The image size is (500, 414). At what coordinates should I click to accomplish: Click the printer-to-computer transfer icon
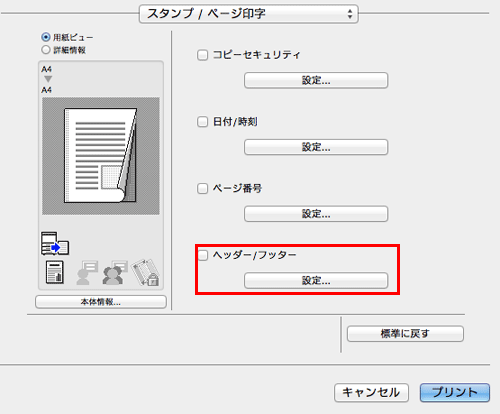(55, 244)
